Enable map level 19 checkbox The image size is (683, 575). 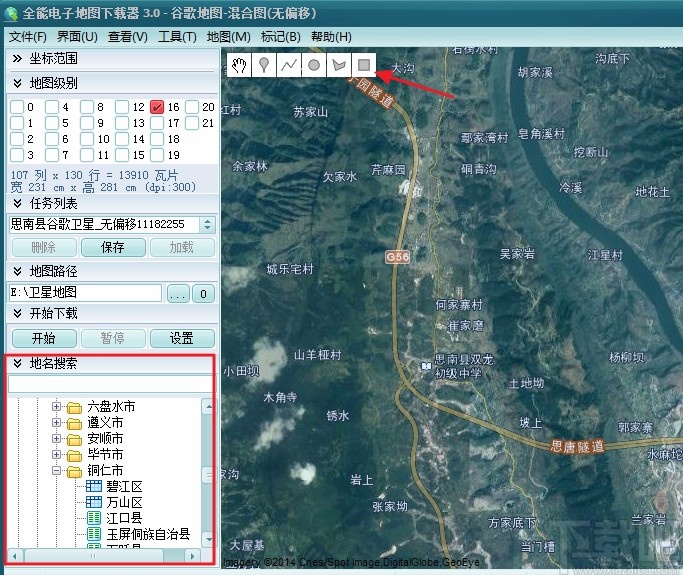coord(157,155)
